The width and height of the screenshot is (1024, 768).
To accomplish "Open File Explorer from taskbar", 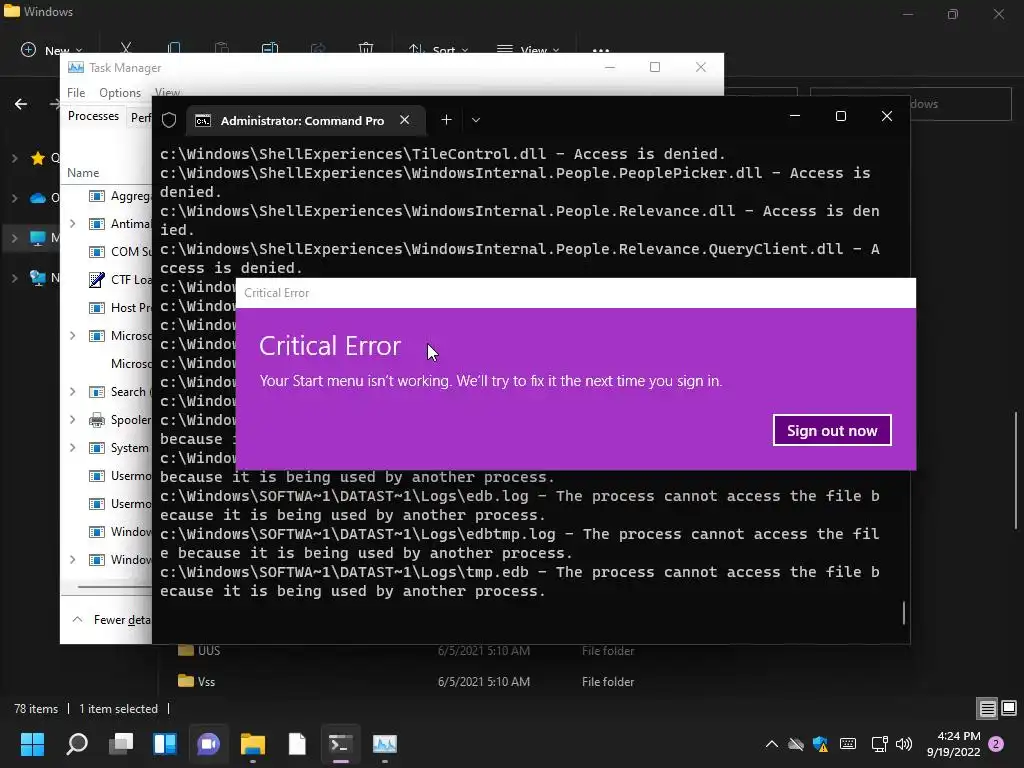I will pos(253,744).
